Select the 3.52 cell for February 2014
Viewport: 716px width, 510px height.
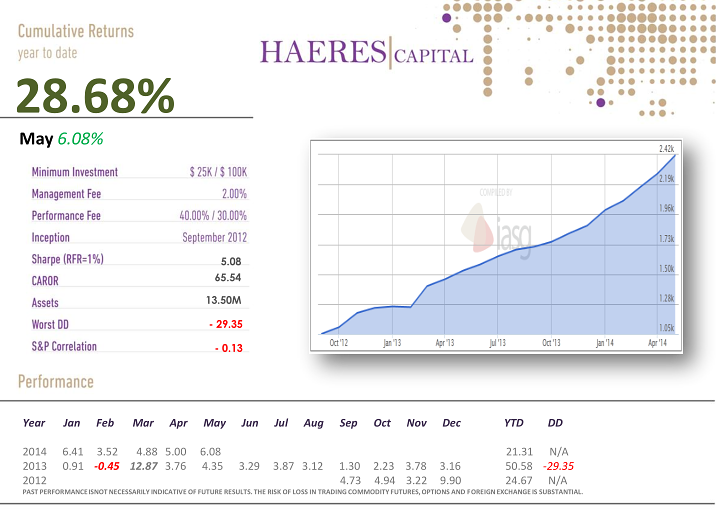click(107, 452)
